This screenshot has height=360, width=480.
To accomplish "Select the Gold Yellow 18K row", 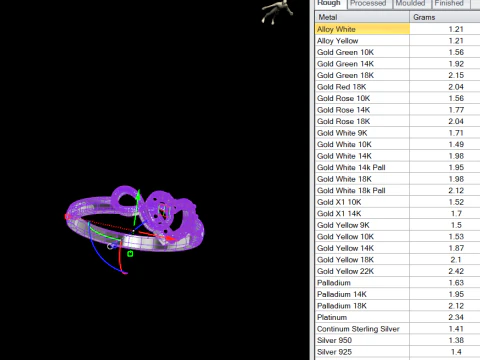I will coord(397,260).
